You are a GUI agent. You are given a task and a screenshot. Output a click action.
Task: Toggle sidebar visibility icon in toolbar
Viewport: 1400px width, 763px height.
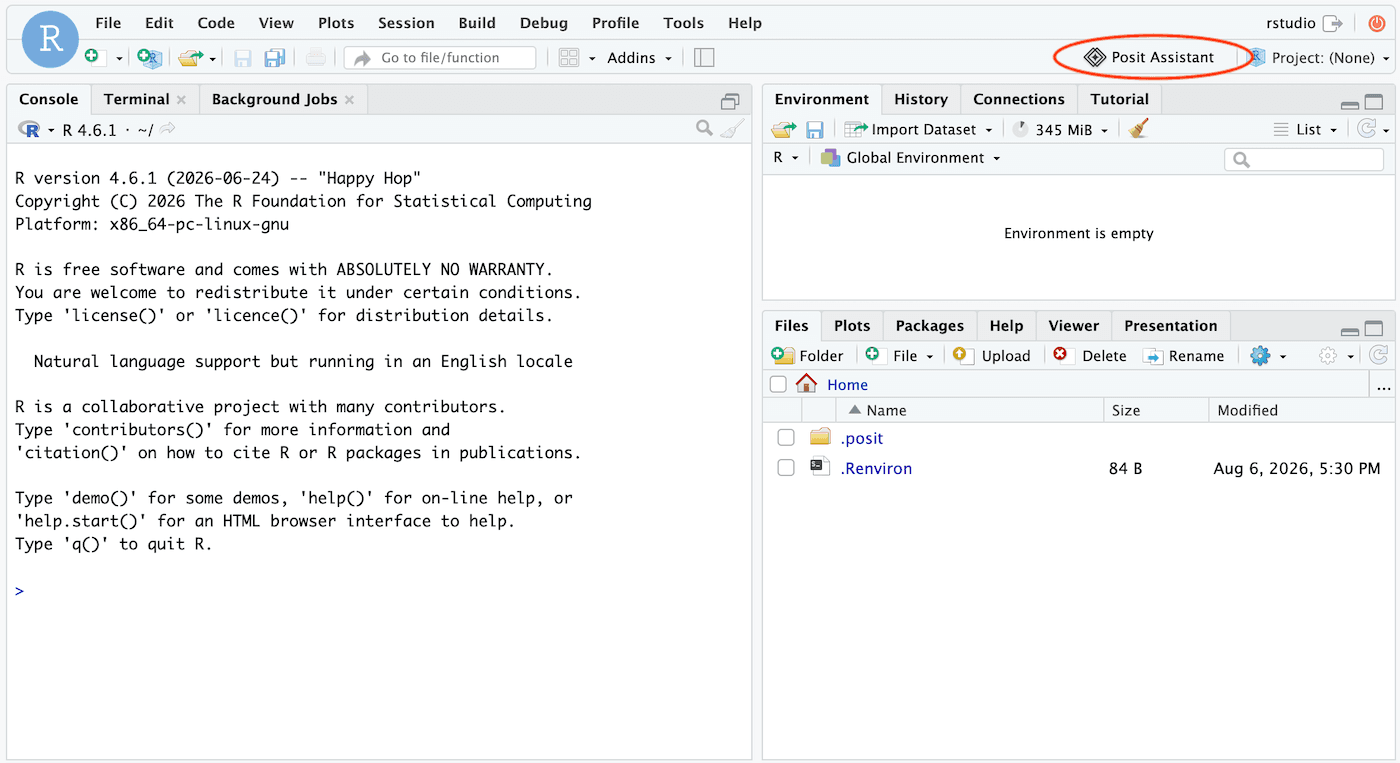[x=704, y=58]
